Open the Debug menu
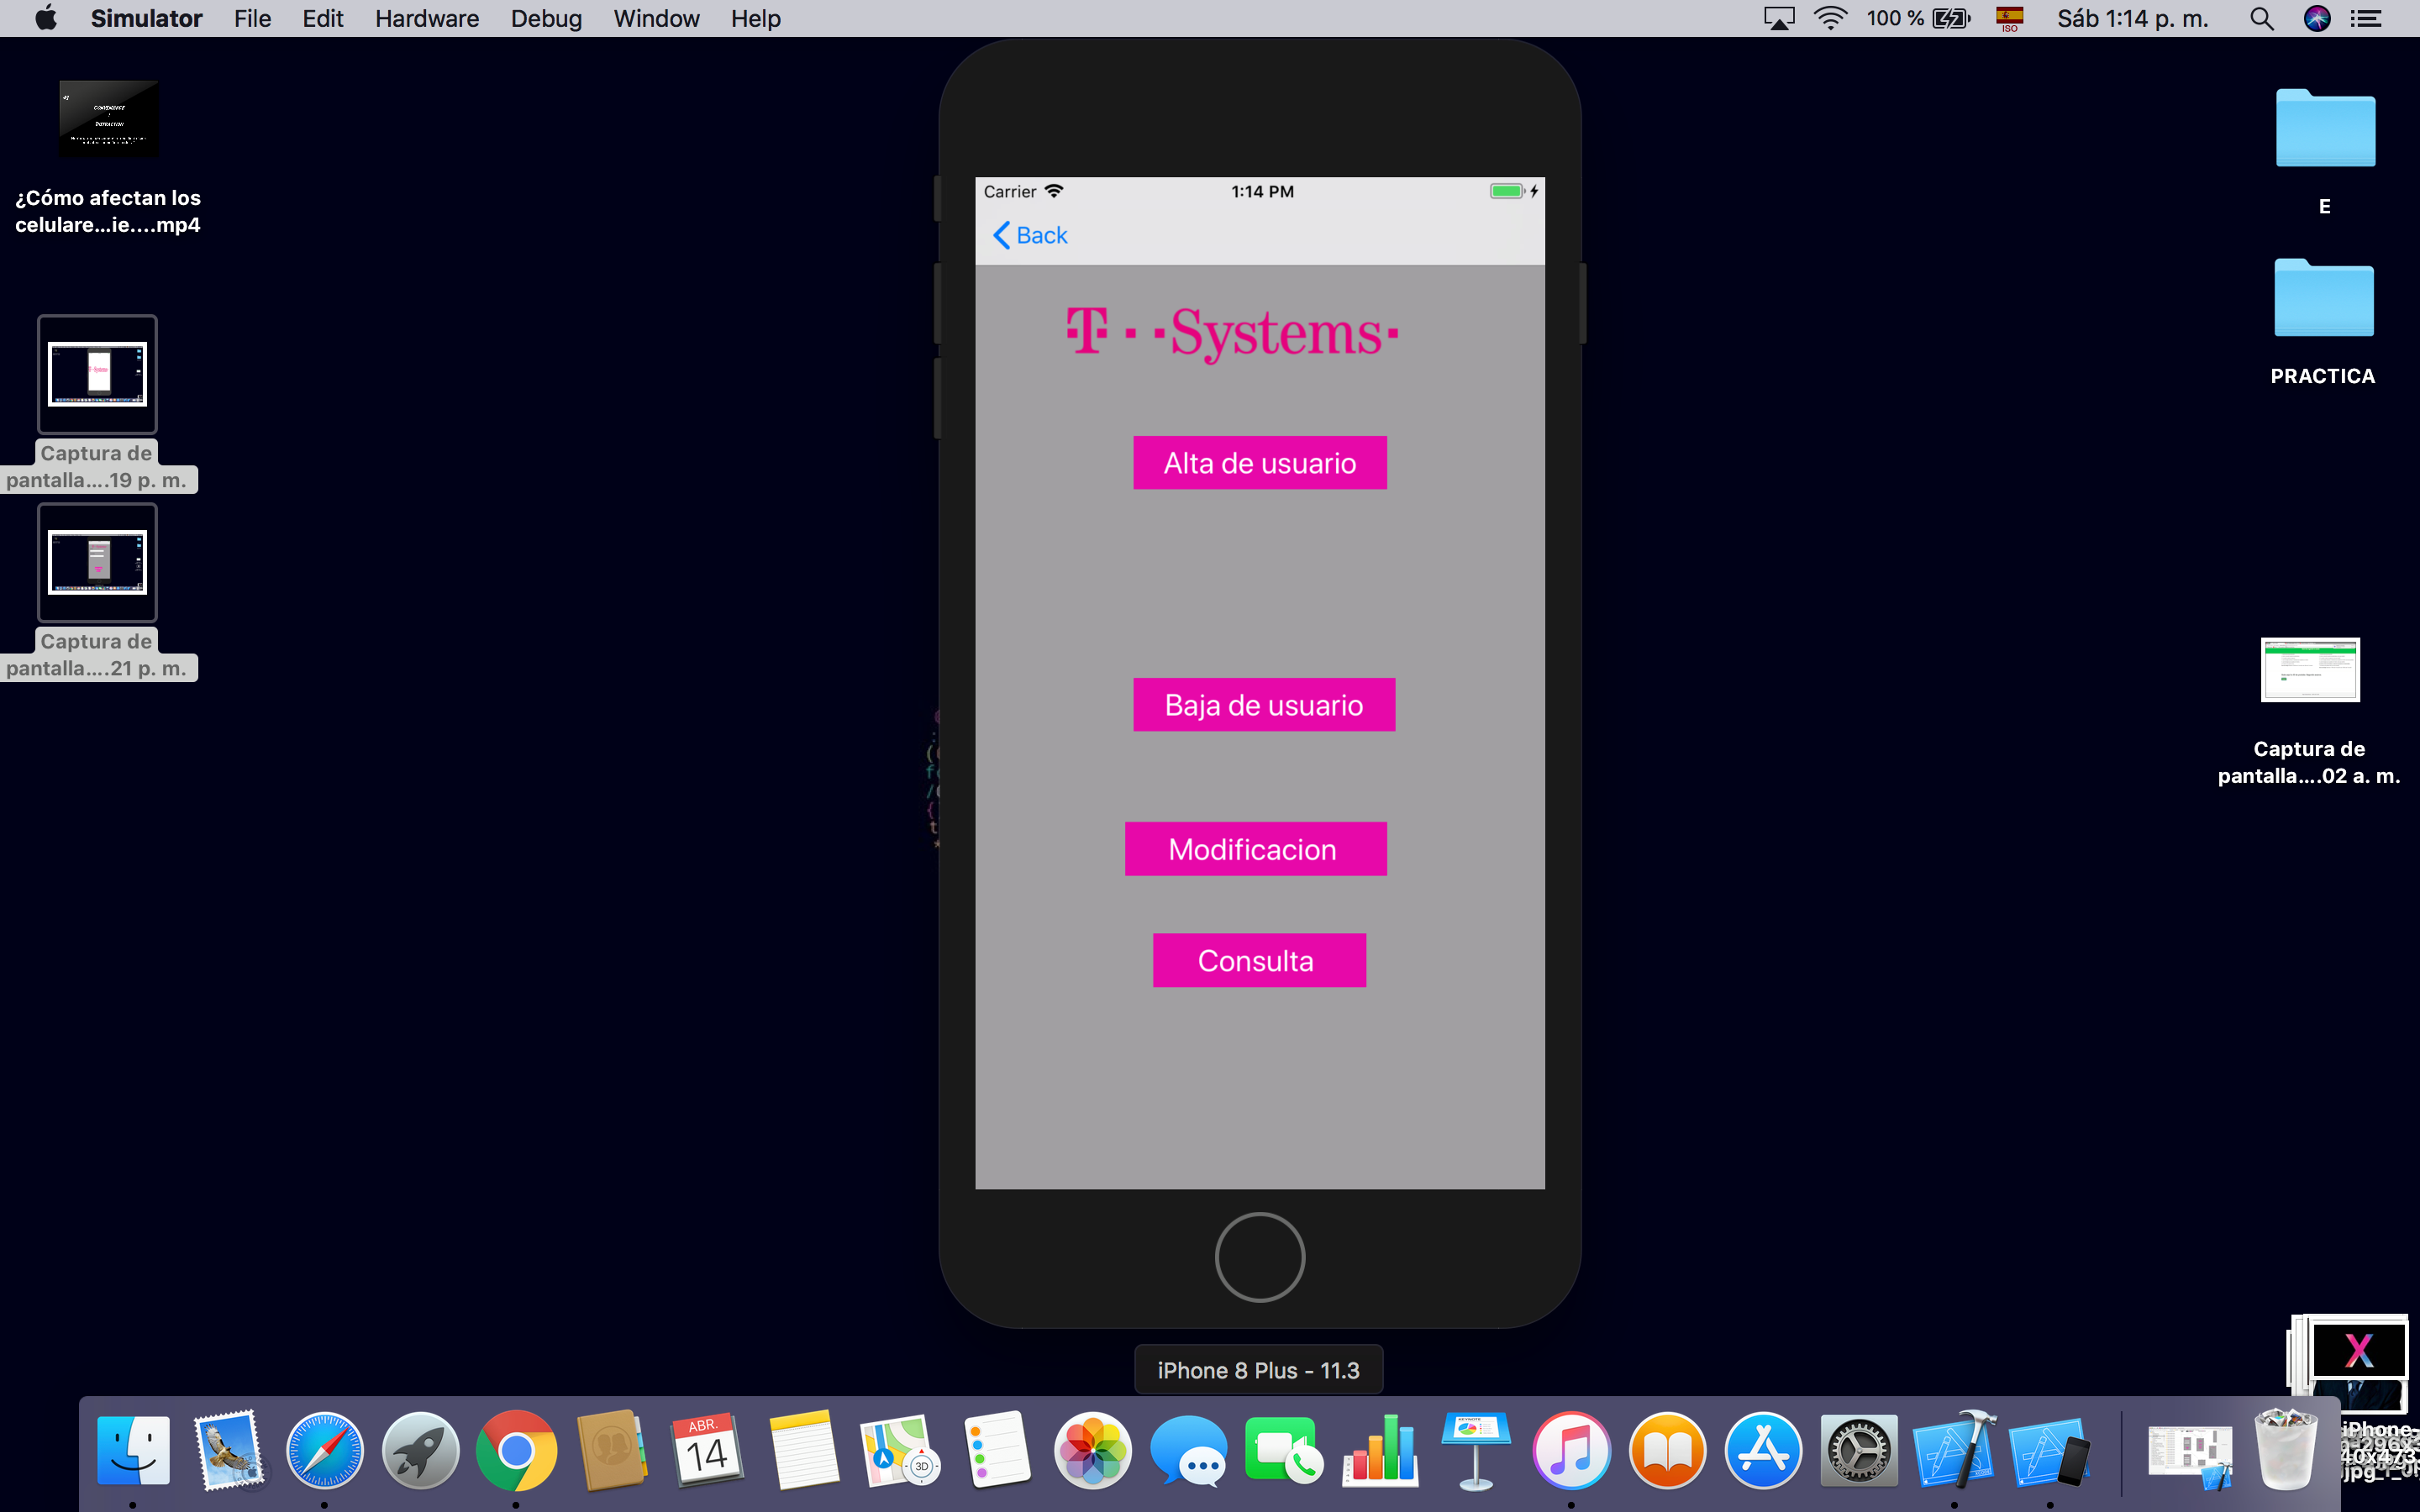This screenshot has width=2420, height=1512. click(x=545, y=19)
